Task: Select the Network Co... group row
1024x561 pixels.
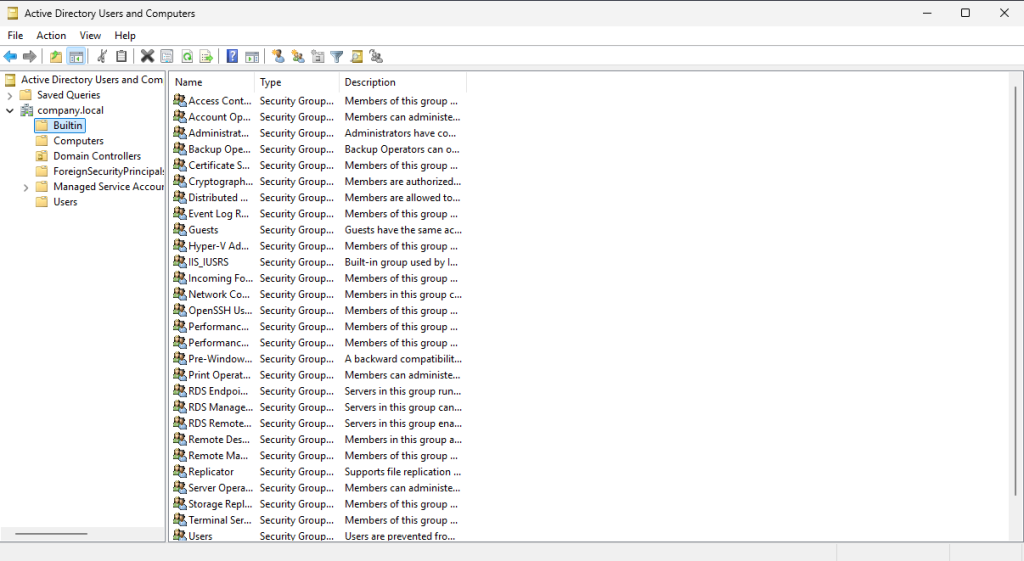Action: 317,294
